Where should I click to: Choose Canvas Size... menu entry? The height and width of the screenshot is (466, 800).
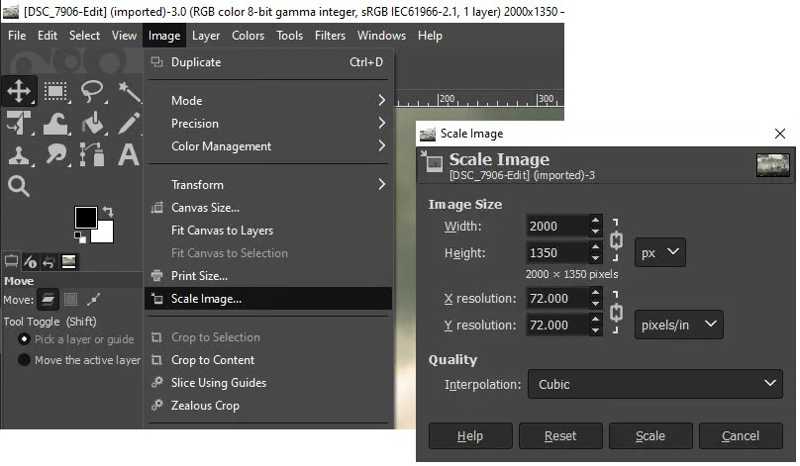[268, 208]
